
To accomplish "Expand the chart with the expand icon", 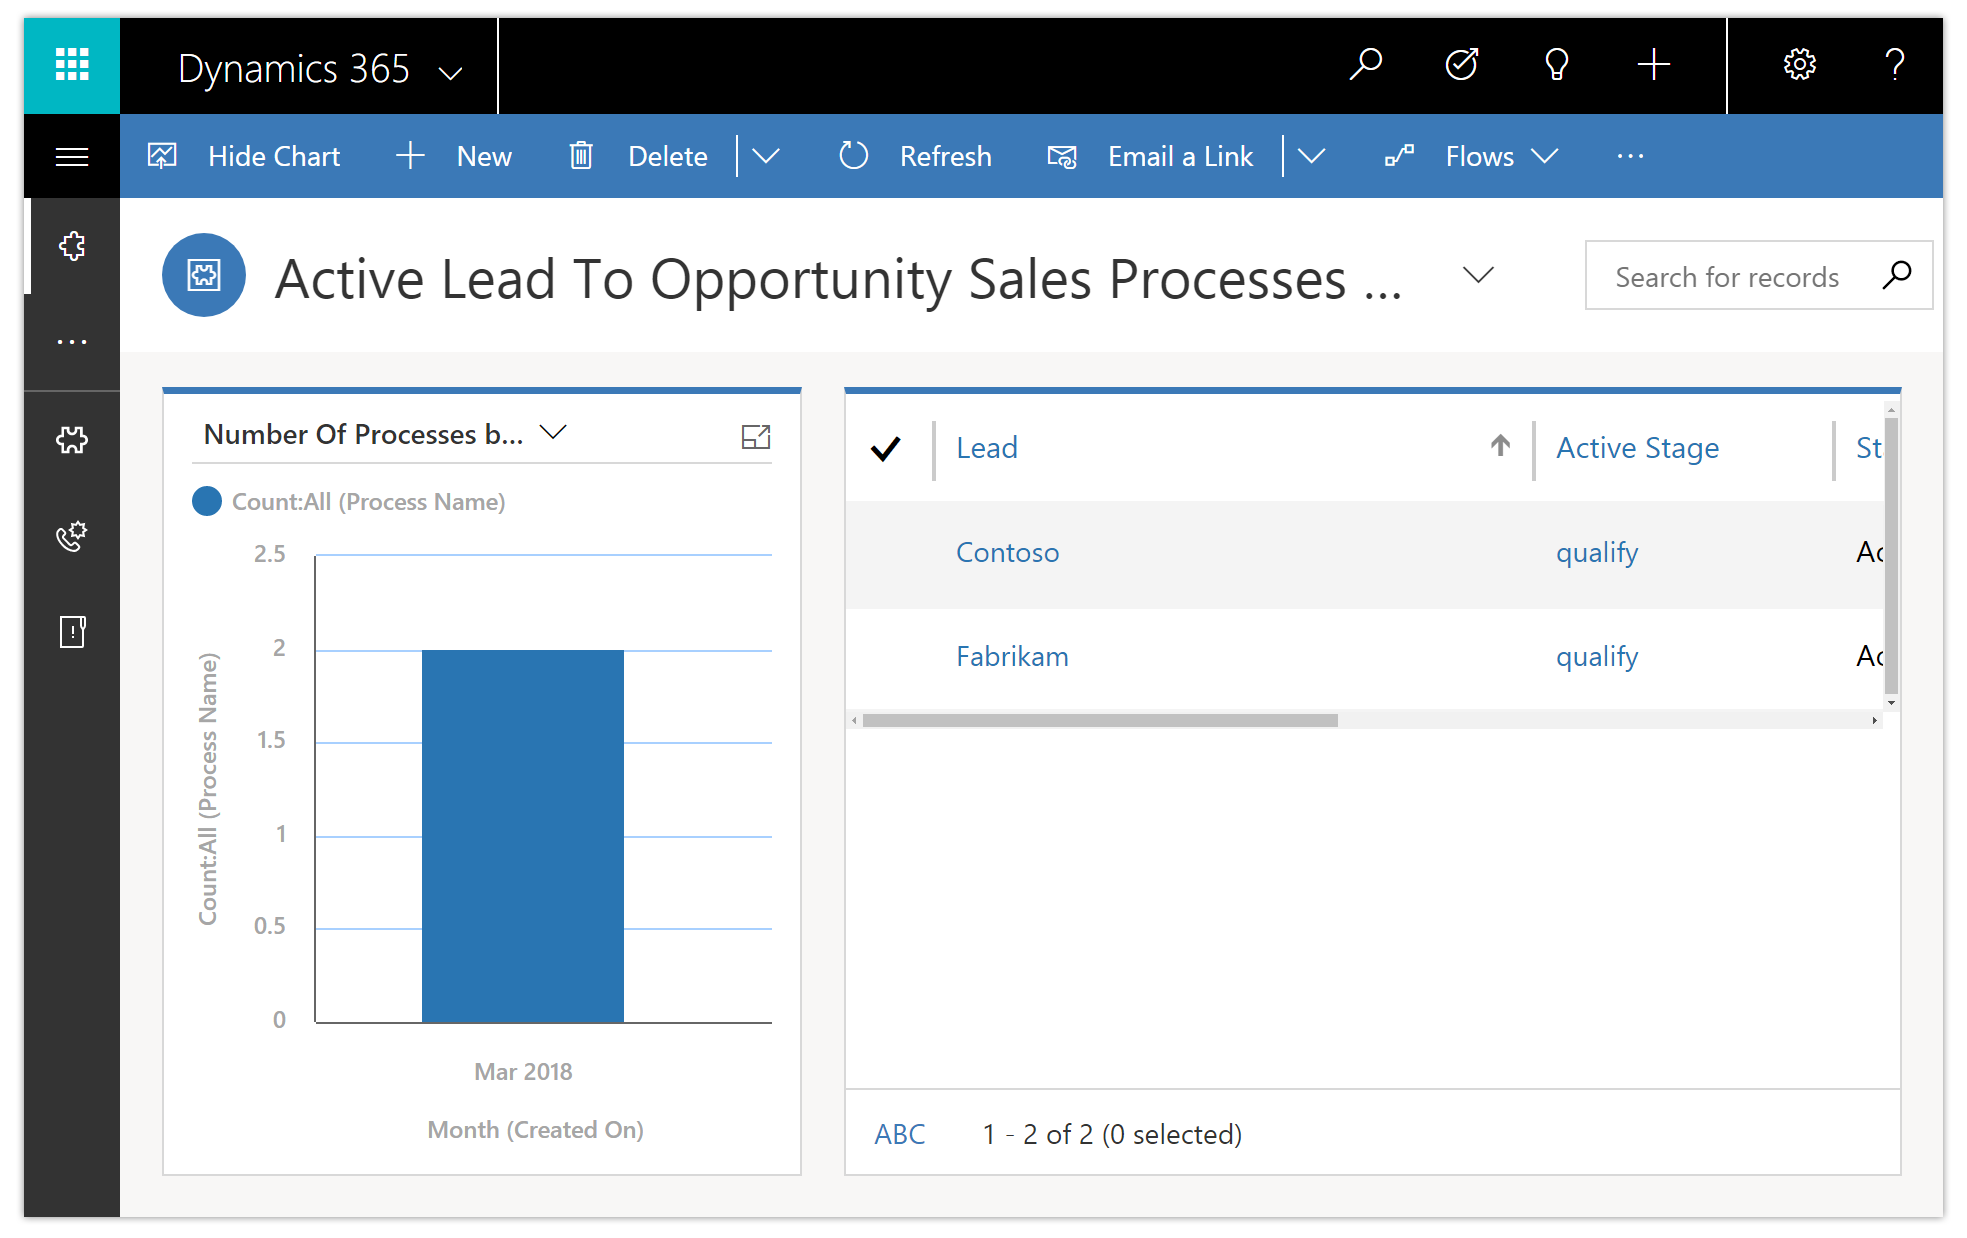I will tap(756, 436).
